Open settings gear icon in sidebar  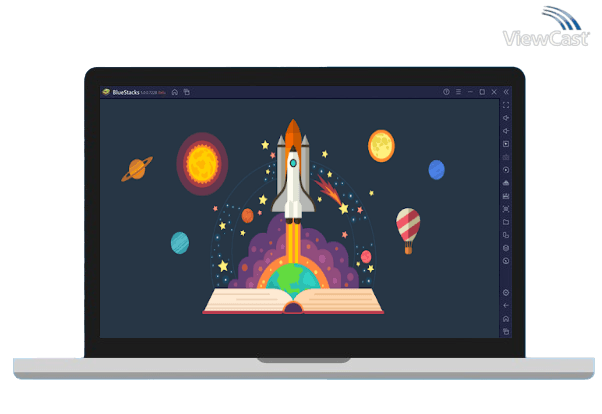(x=506, y=293)
